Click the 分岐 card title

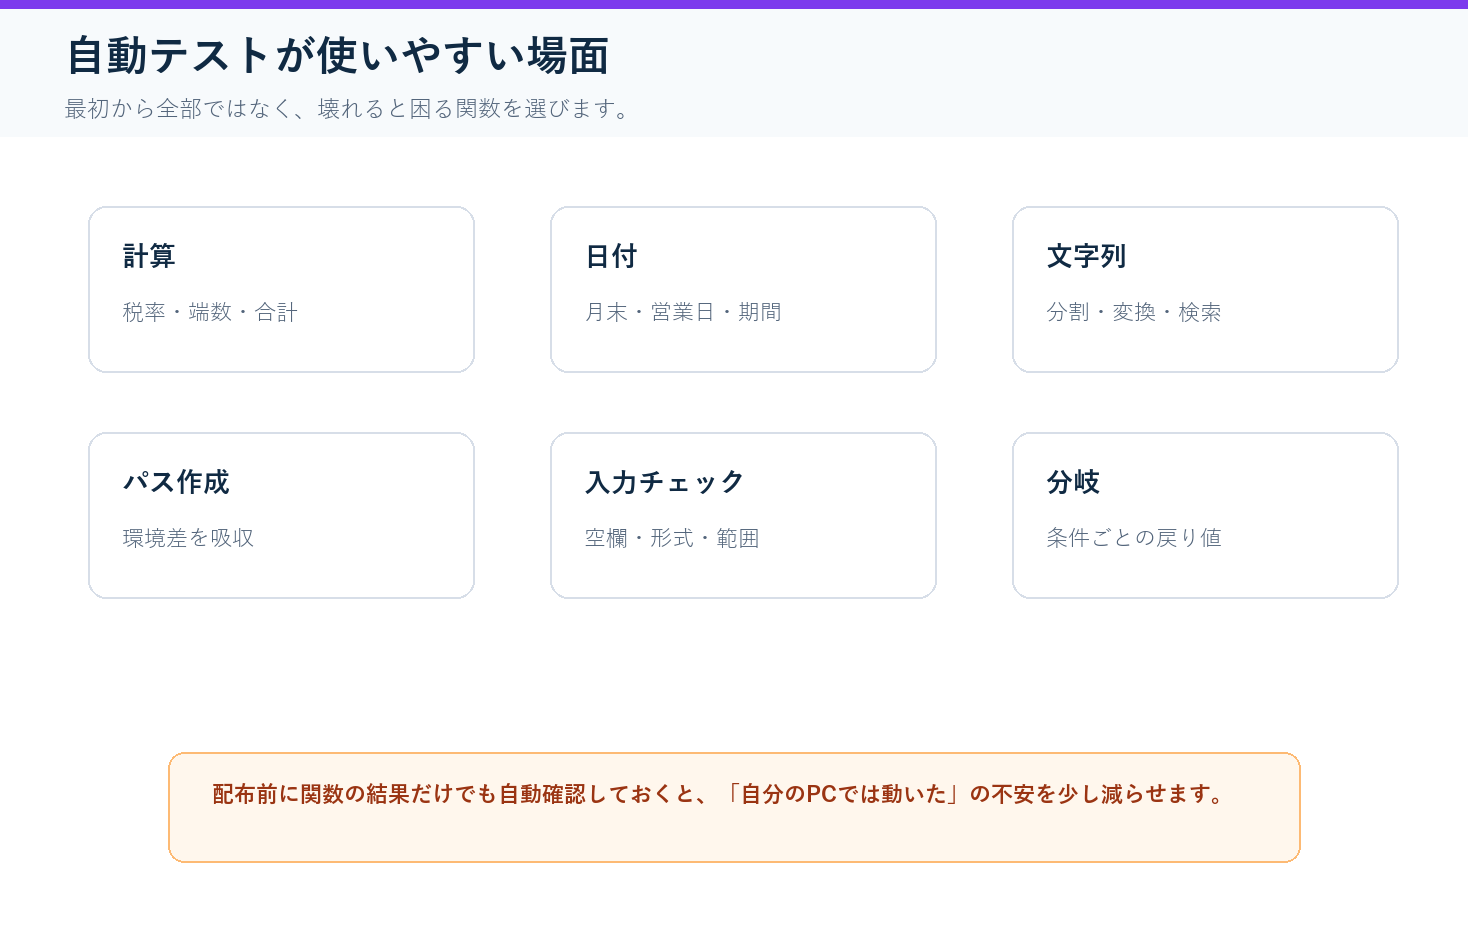[x=1073, y=482]
